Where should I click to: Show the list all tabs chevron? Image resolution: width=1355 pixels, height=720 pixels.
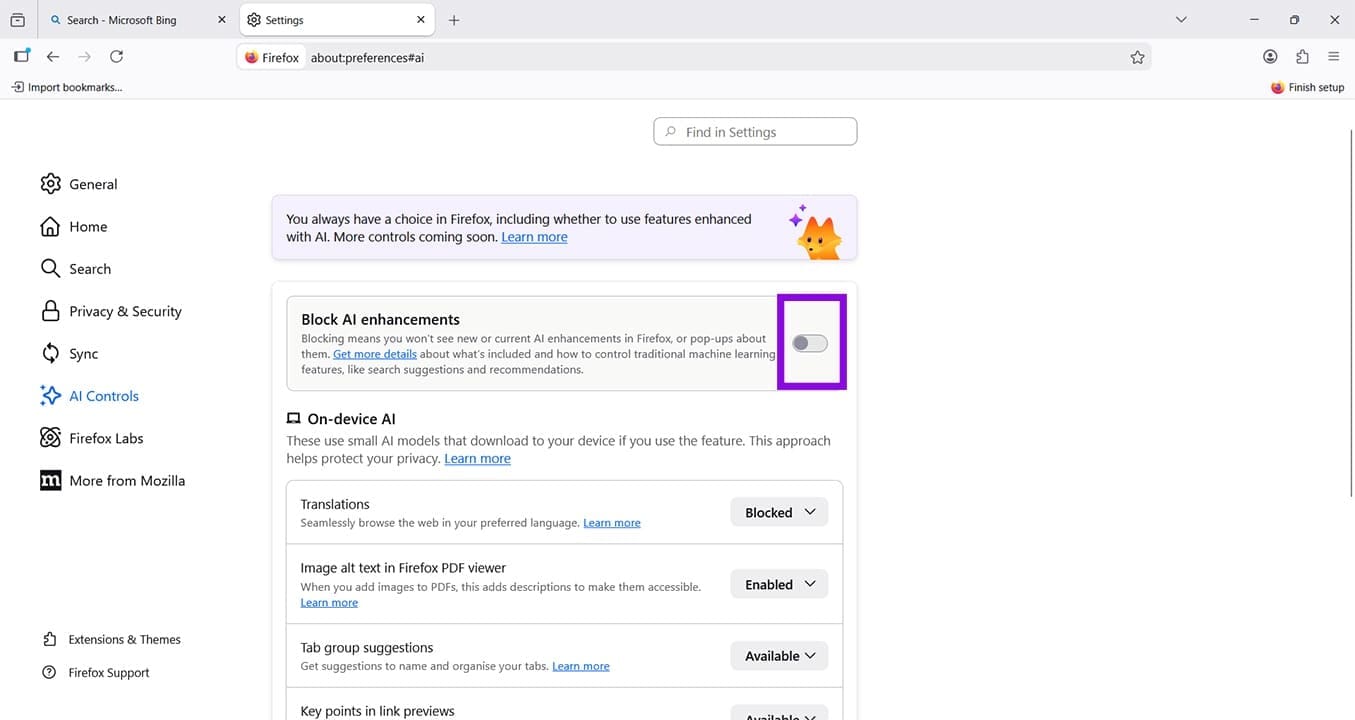click(x=1181, y=20)
